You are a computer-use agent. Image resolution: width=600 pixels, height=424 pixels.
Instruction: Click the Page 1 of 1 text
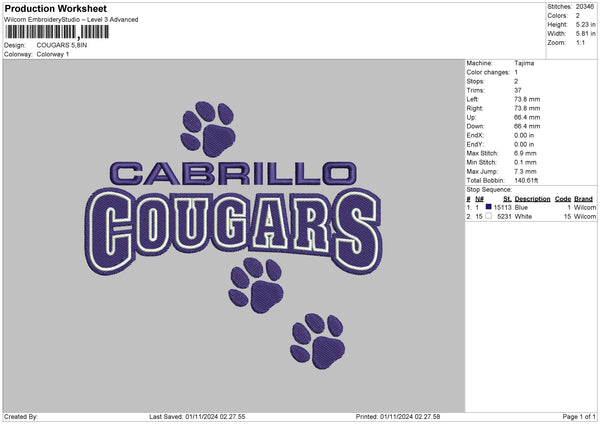point(579,417)
